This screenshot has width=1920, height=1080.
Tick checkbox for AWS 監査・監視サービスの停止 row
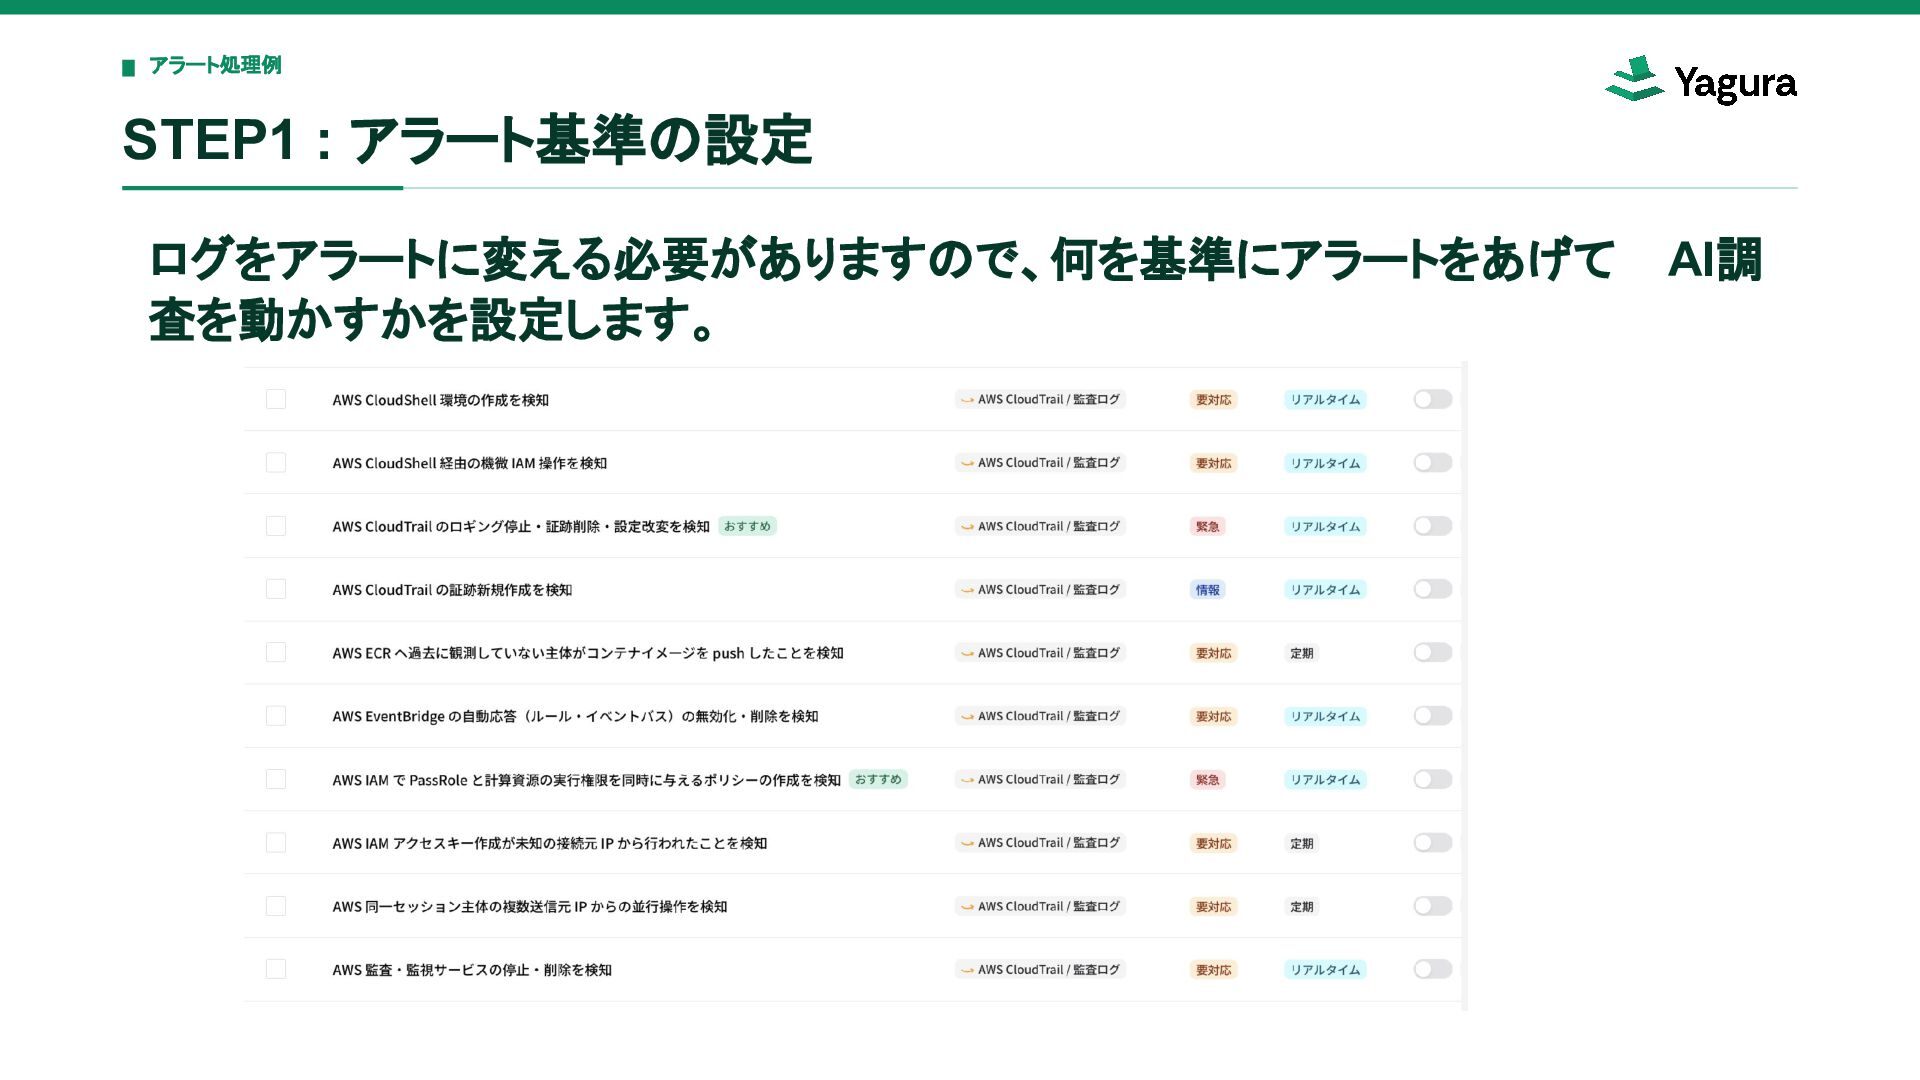276,969
